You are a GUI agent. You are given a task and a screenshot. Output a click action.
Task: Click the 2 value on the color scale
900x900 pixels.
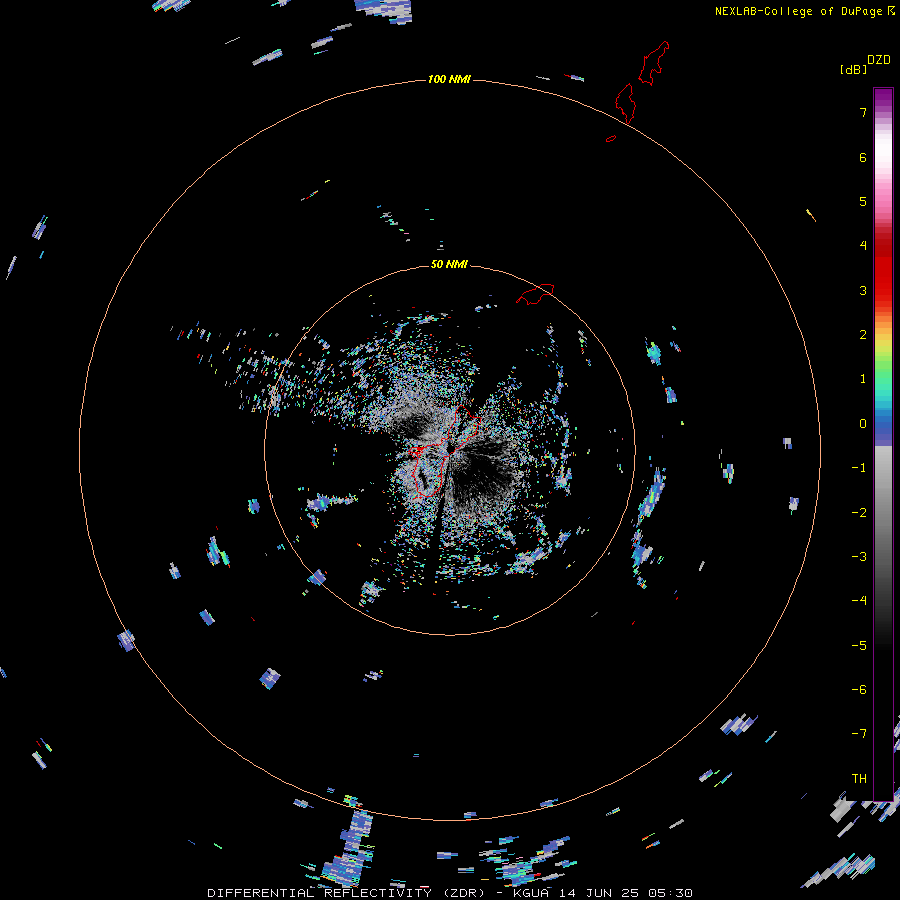[863, 335]
